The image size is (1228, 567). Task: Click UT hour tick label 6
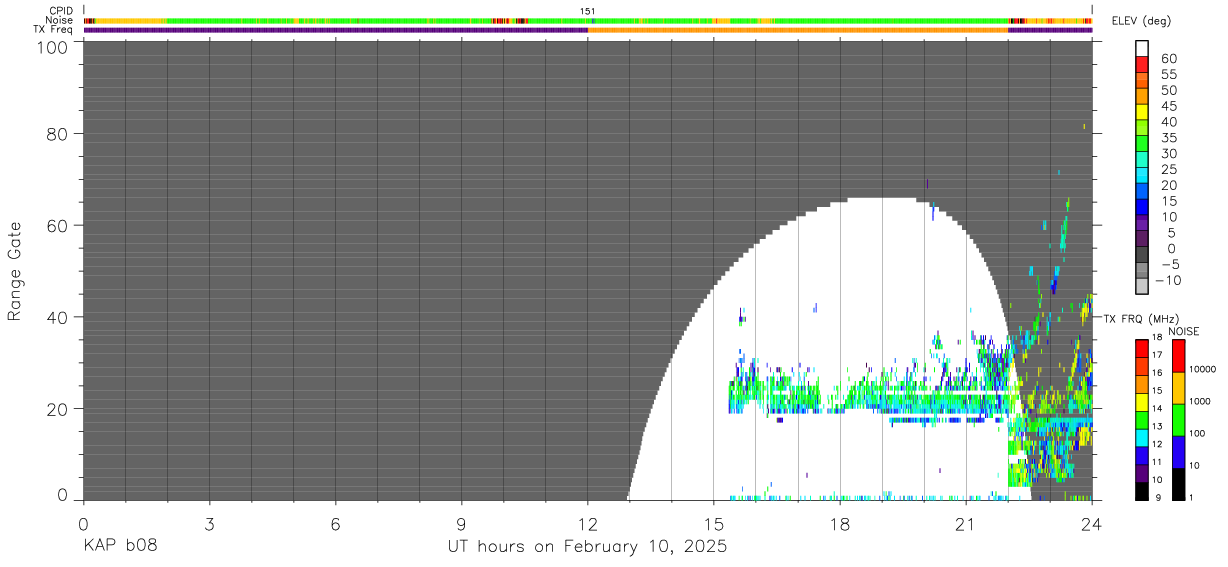coord(335,523)
